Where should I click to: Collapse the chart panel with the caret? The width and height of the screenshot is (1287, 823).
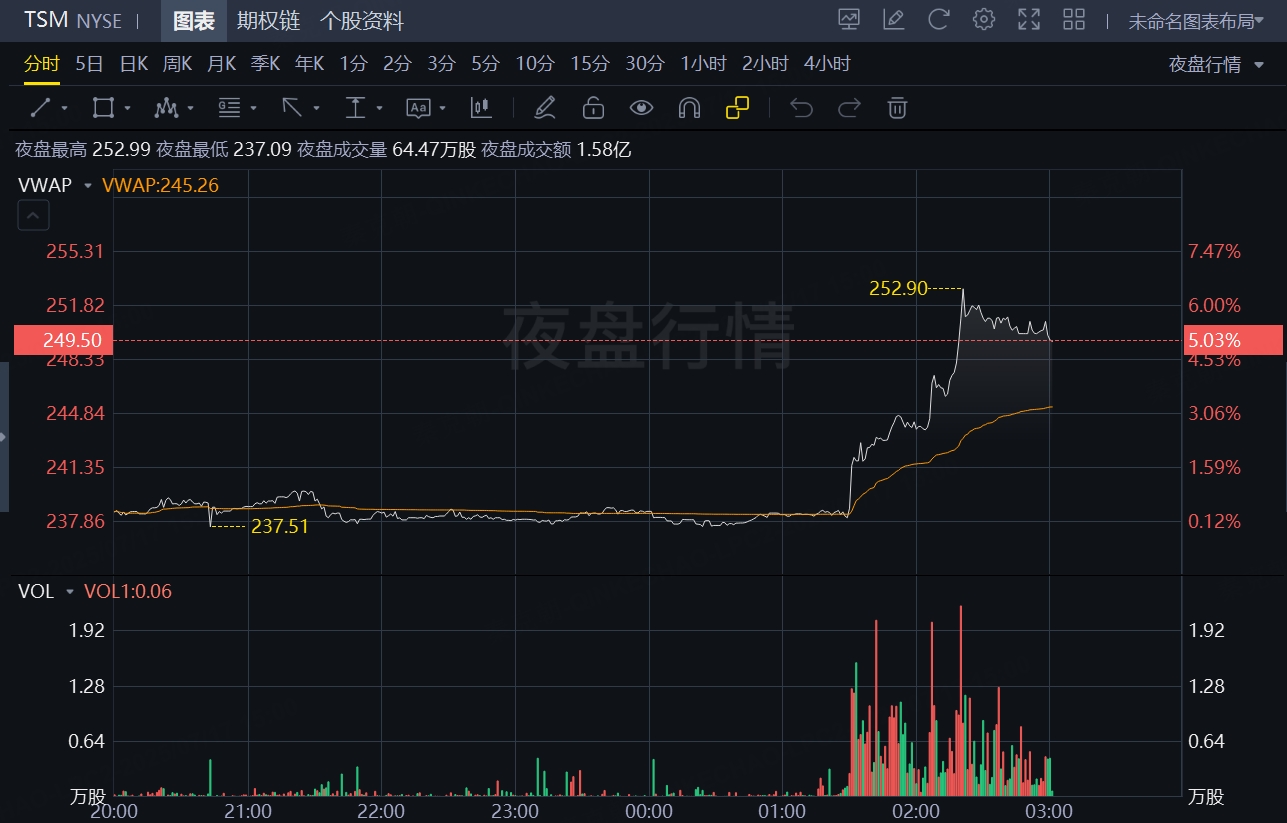(33, 215)
